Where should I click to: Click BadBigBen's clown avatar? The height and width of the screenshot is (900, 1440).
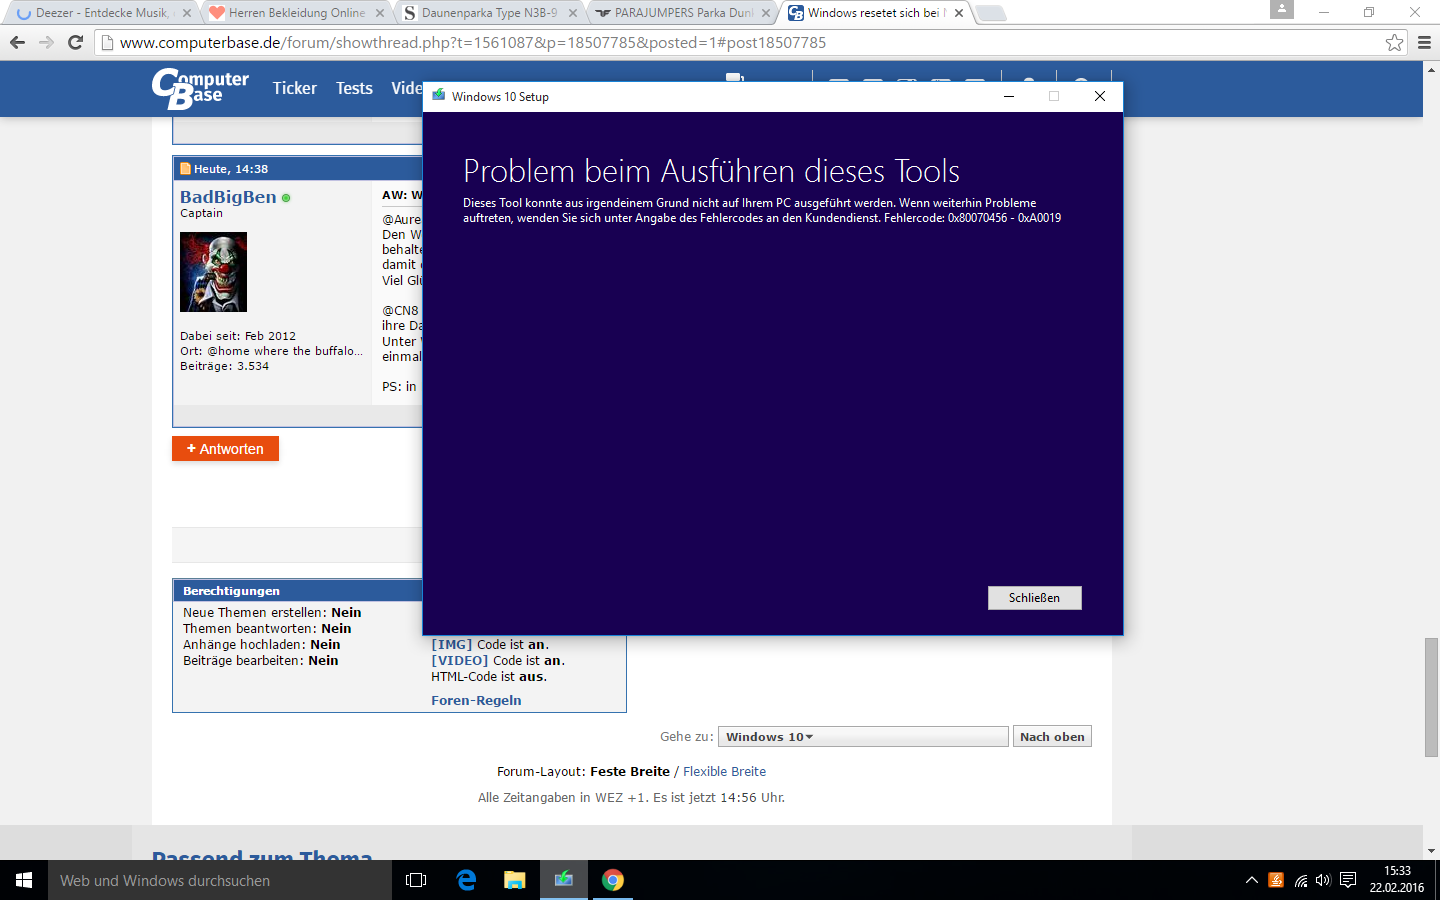point(213,272)
